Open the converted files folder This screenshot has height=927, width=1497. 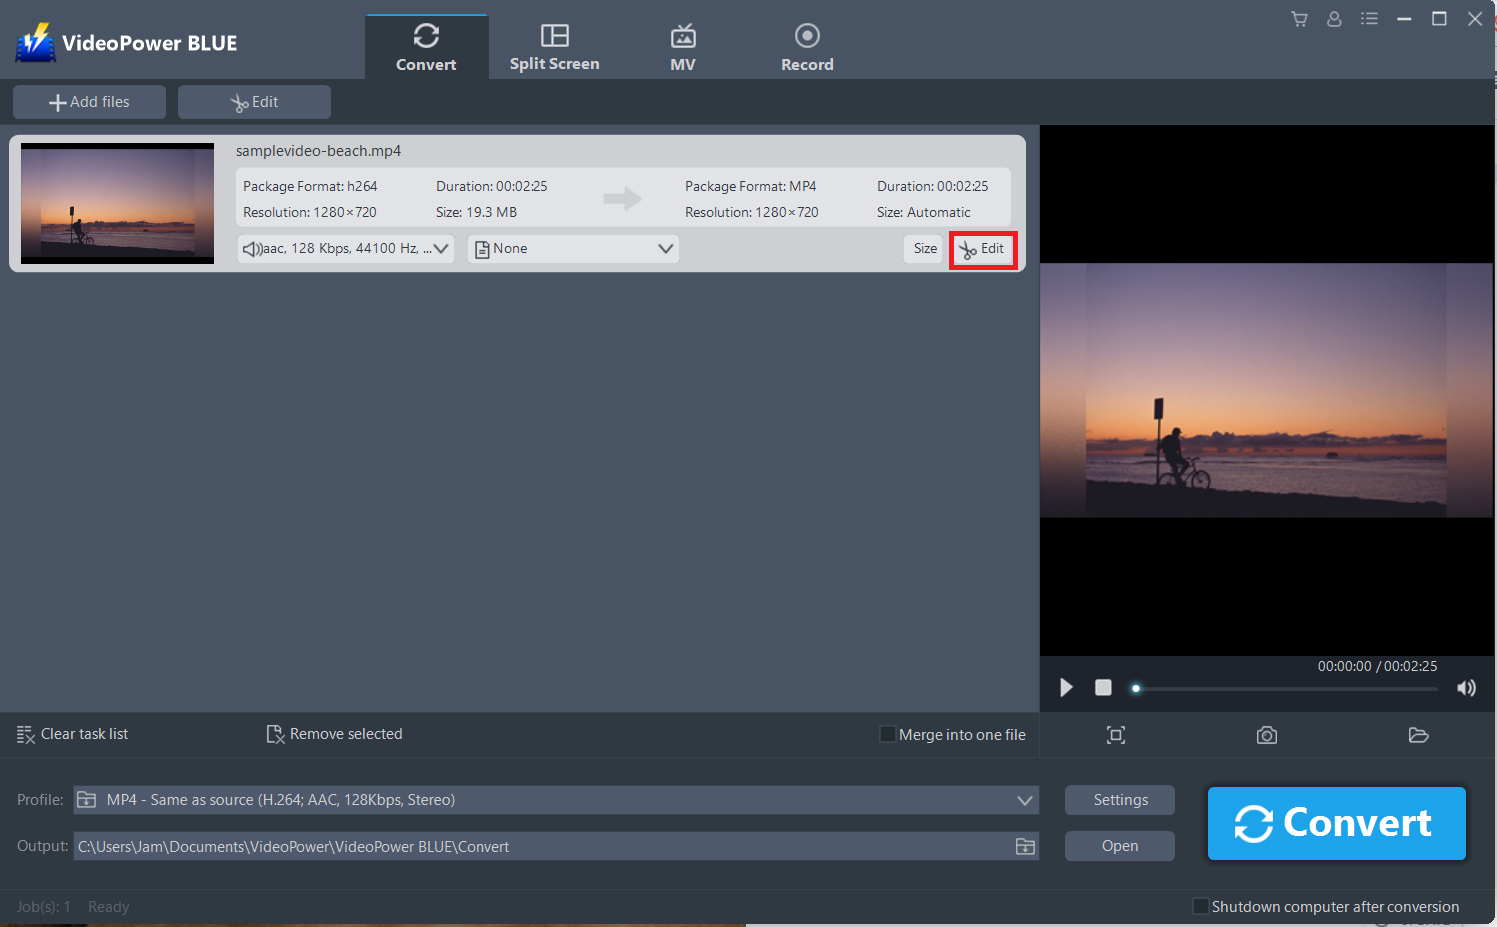pos(1419,734)
